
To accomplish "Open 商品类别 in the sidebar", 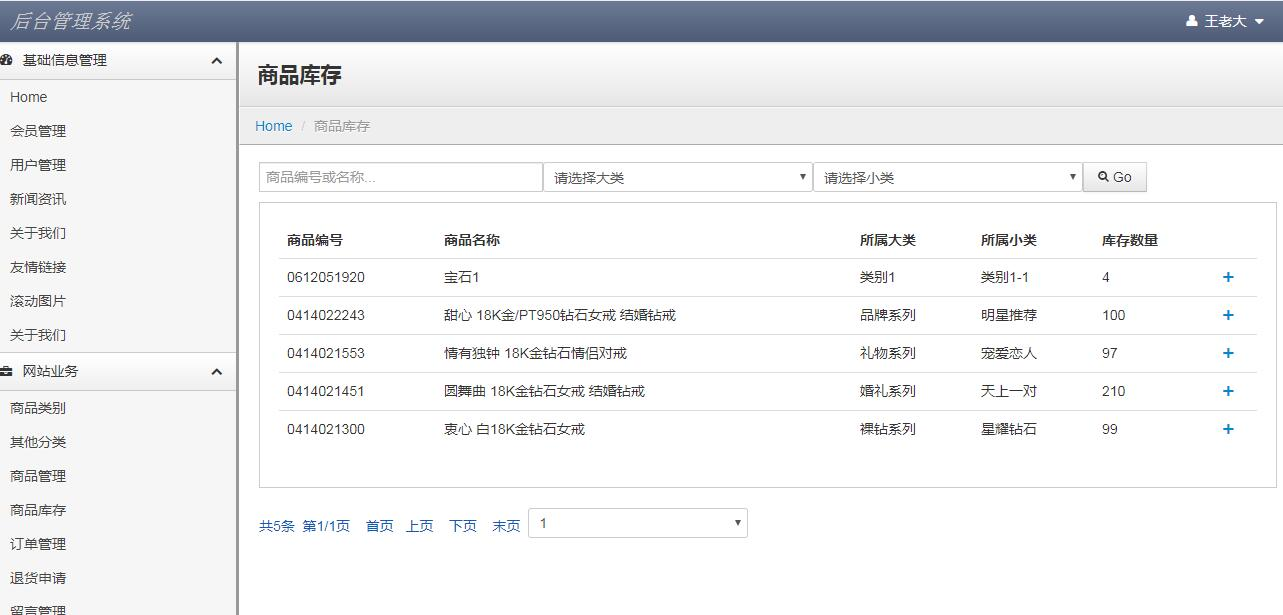I will (38, 408).
